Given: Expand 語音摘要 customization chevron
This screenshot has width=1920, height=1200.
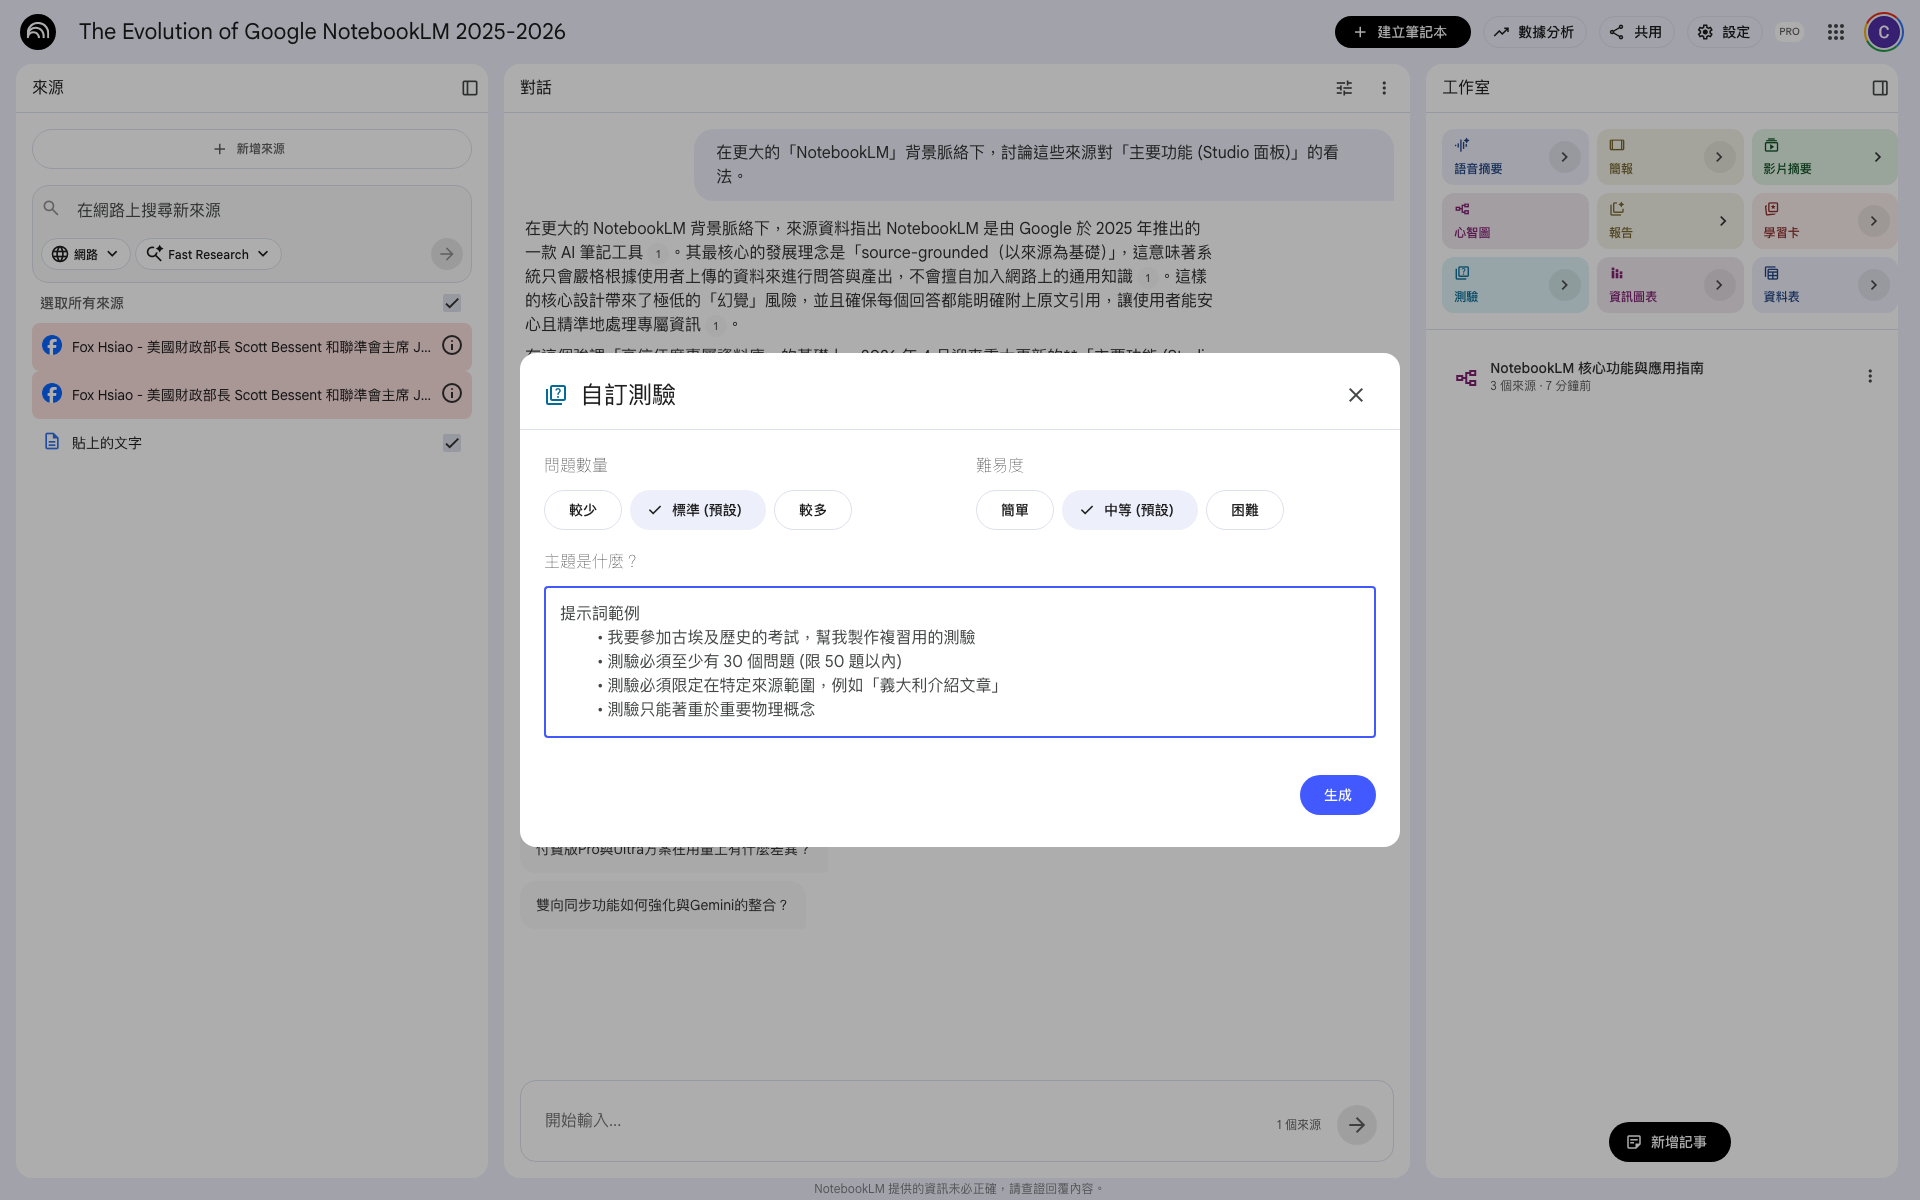Looking at the screenshot, I should (x=1564, y=157).
